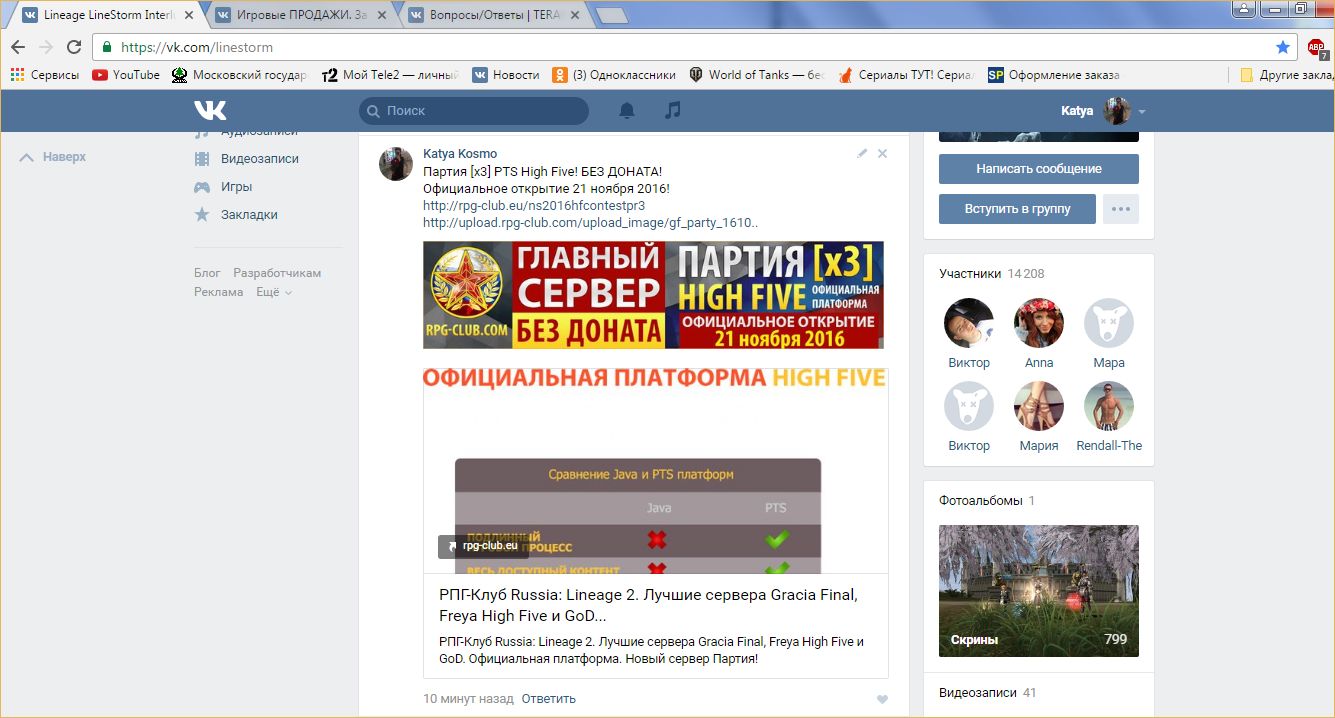Open the Блог footer link
The width and height of the screenshot is (1335, 718).
point(207,273)
